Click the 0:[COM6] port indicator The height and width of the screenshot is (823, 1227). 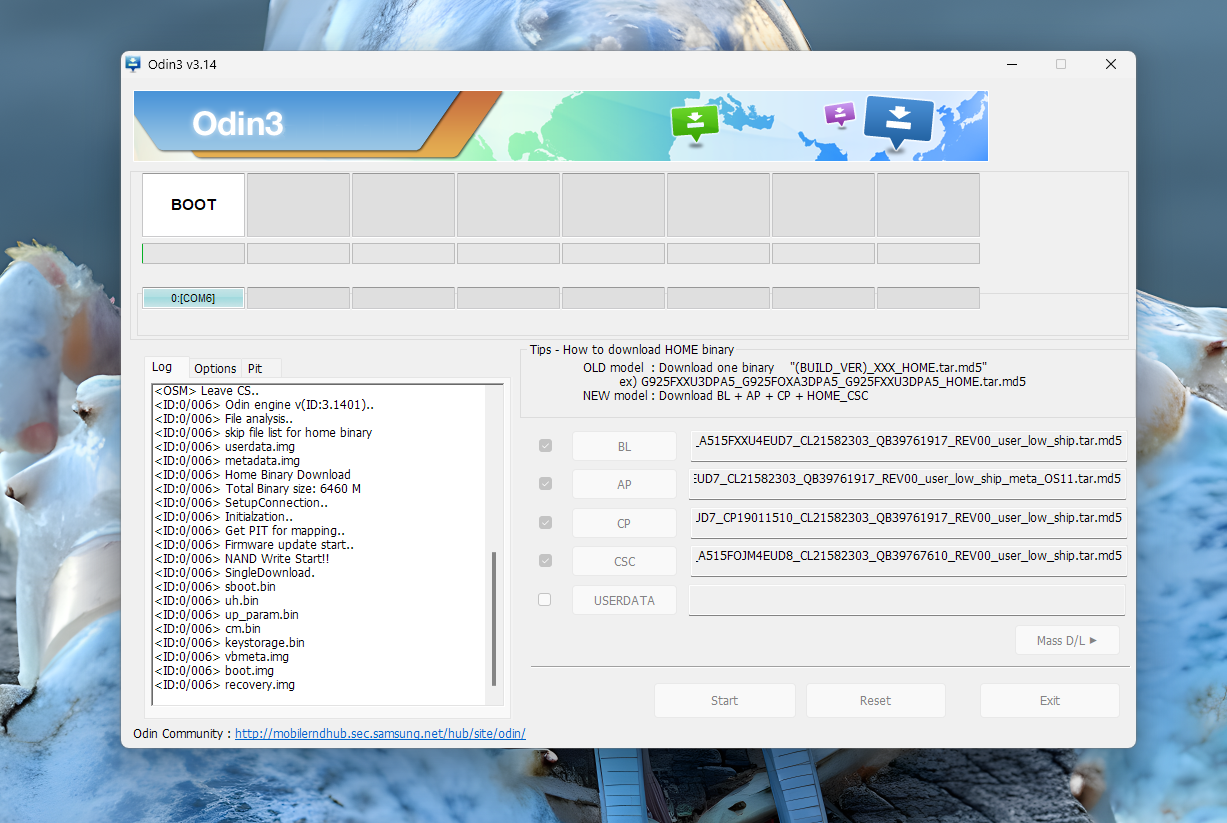(193, 298)
